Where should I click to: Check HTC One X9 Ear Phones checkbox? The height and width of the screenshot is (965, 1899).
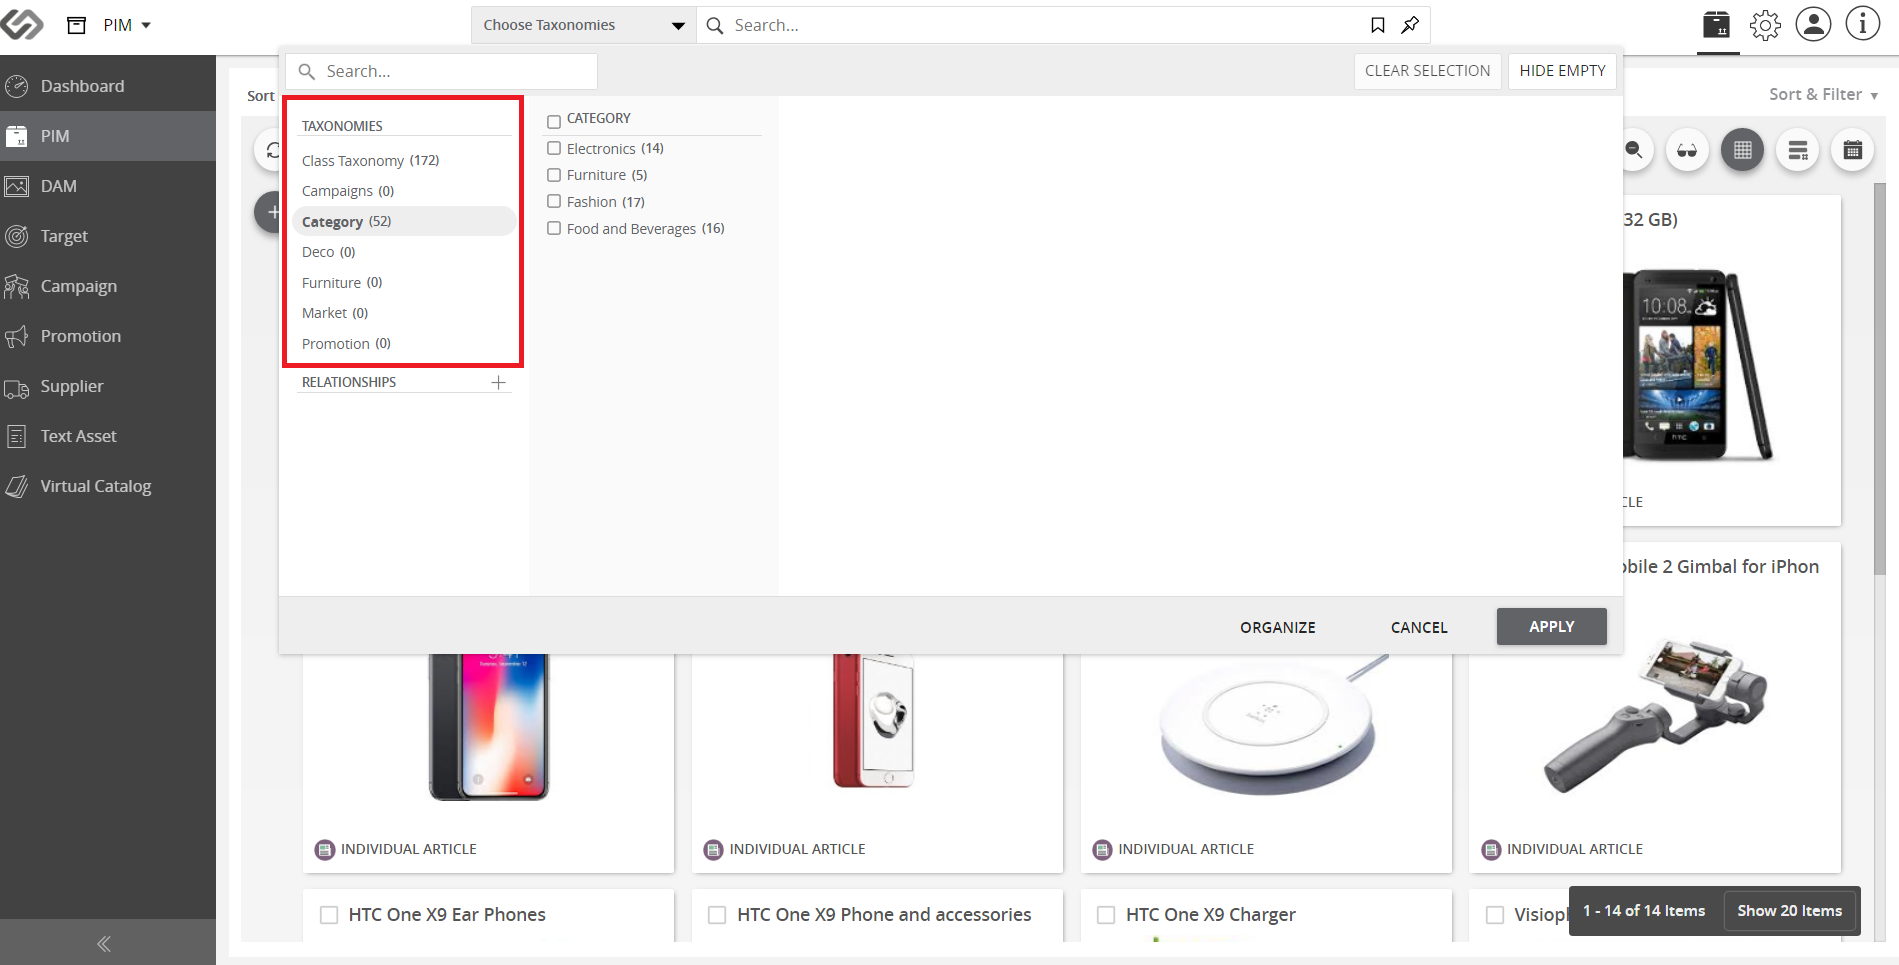(x=329, y=915)
